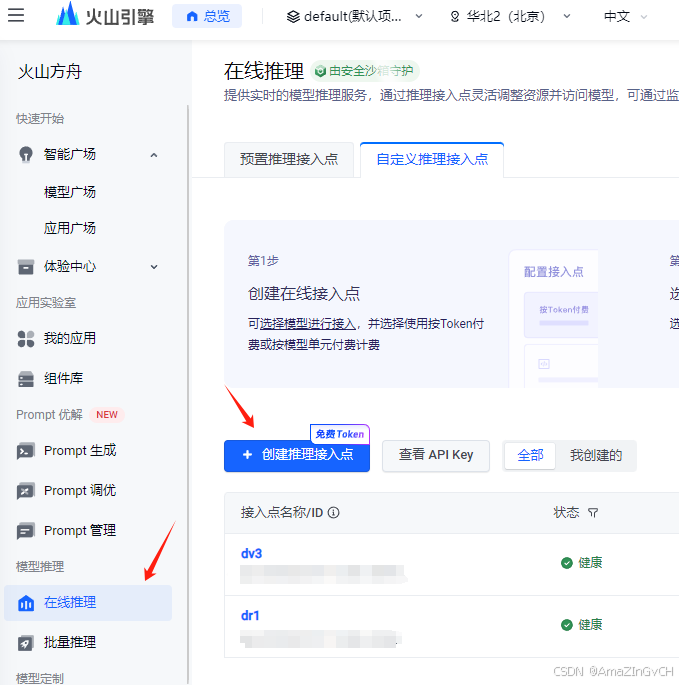Click the location pin icon beside 华北2
This screenshot has height=685, width=679.
click(455, 17)
